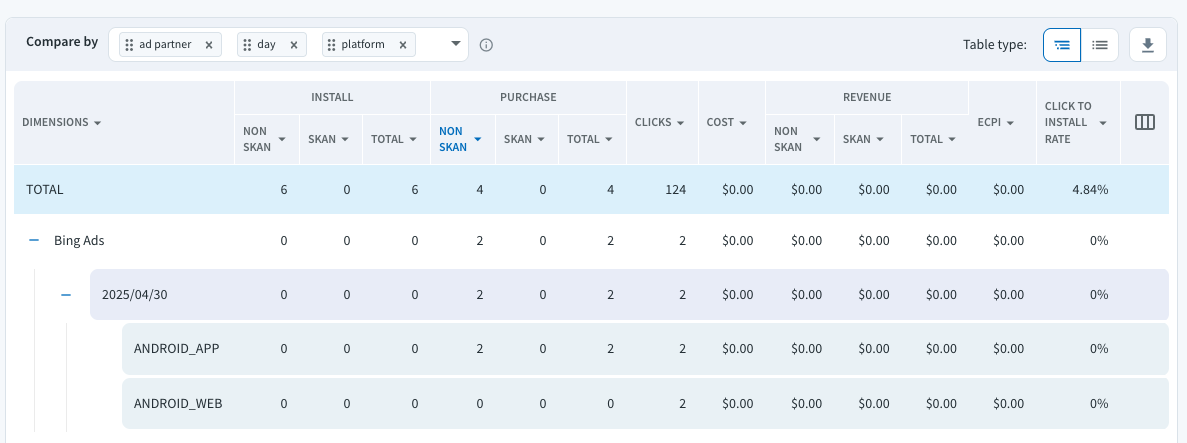
Task: Open the Dimensions column sort menu
Action: [x=98, y=123]
